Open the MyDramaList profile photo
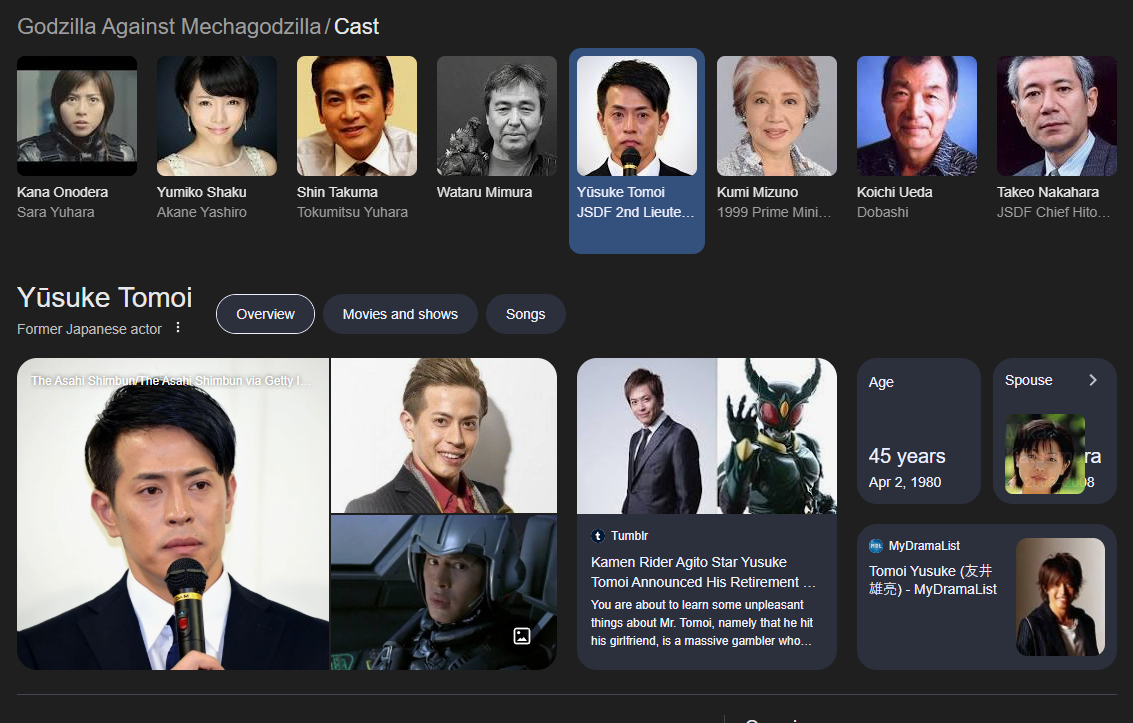The width and height of the screenshot is (1133, 723). point(1060,597)
